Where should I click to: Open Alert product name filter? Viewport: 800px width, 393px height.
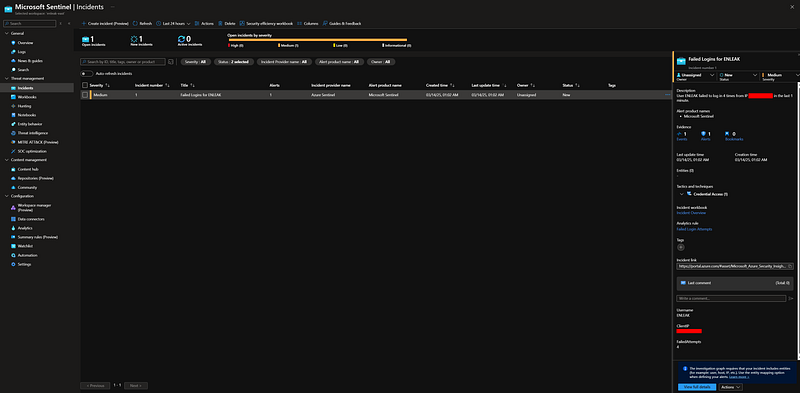[x=339, y=62]
